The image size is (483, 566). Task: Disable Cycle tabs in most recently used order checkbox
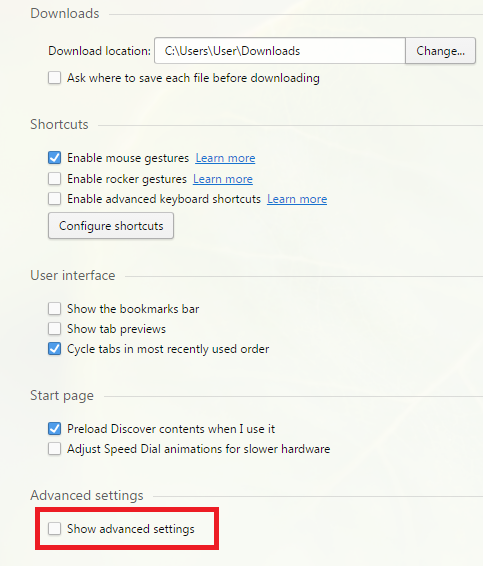pos(55,349)
